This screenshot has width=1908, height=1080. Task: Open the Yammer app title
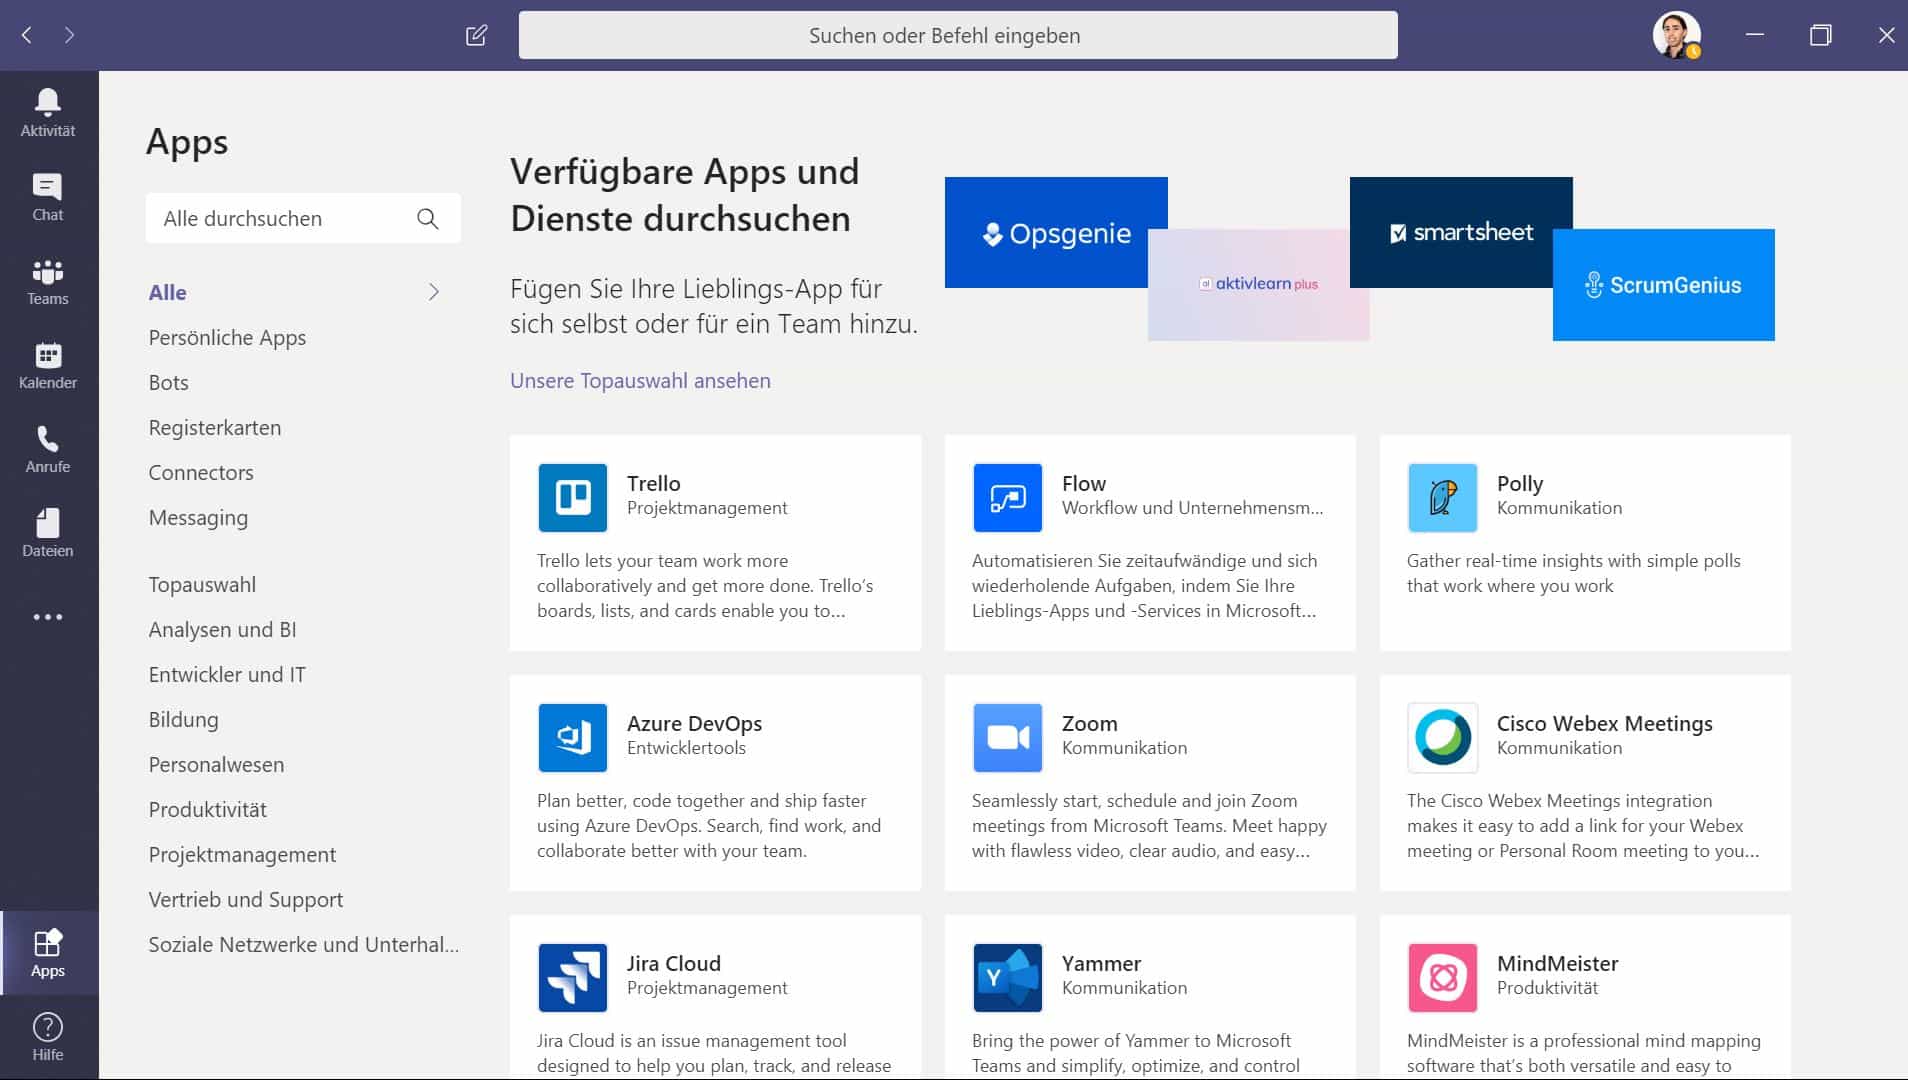pos(1101,963)
